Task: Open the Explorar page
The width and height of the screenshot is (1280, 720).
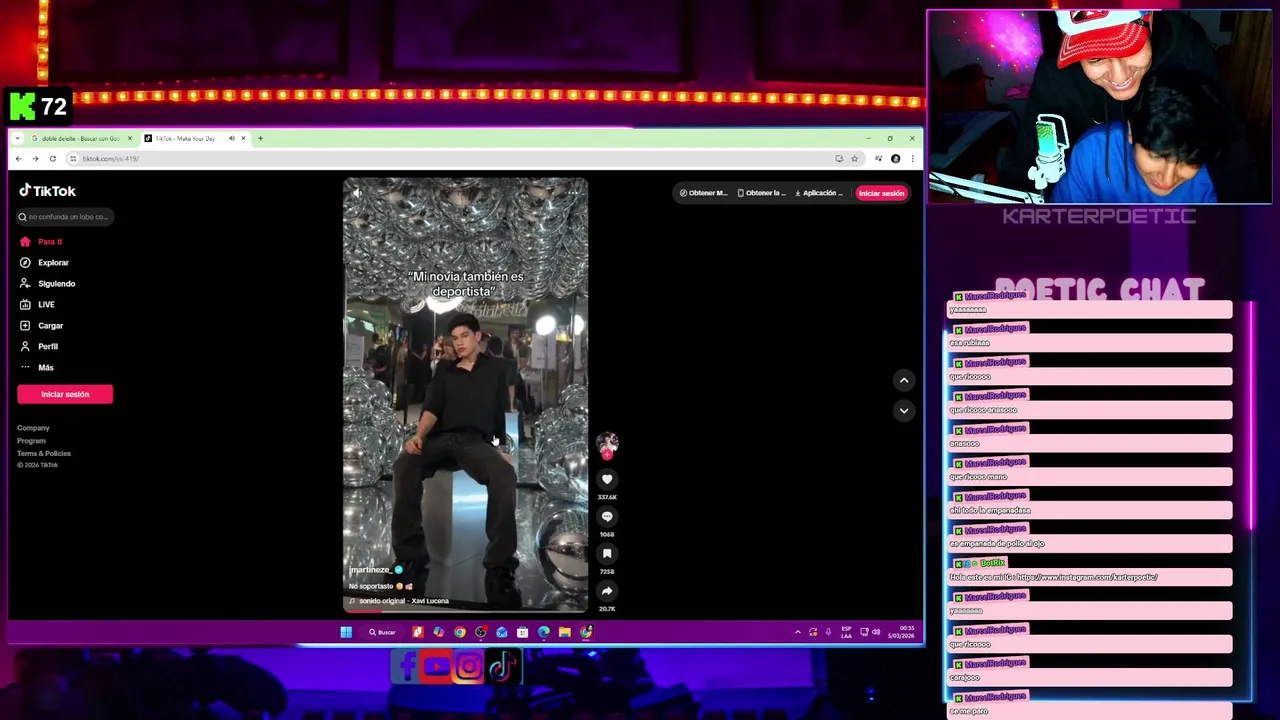Action: click(x=45, y=262)
